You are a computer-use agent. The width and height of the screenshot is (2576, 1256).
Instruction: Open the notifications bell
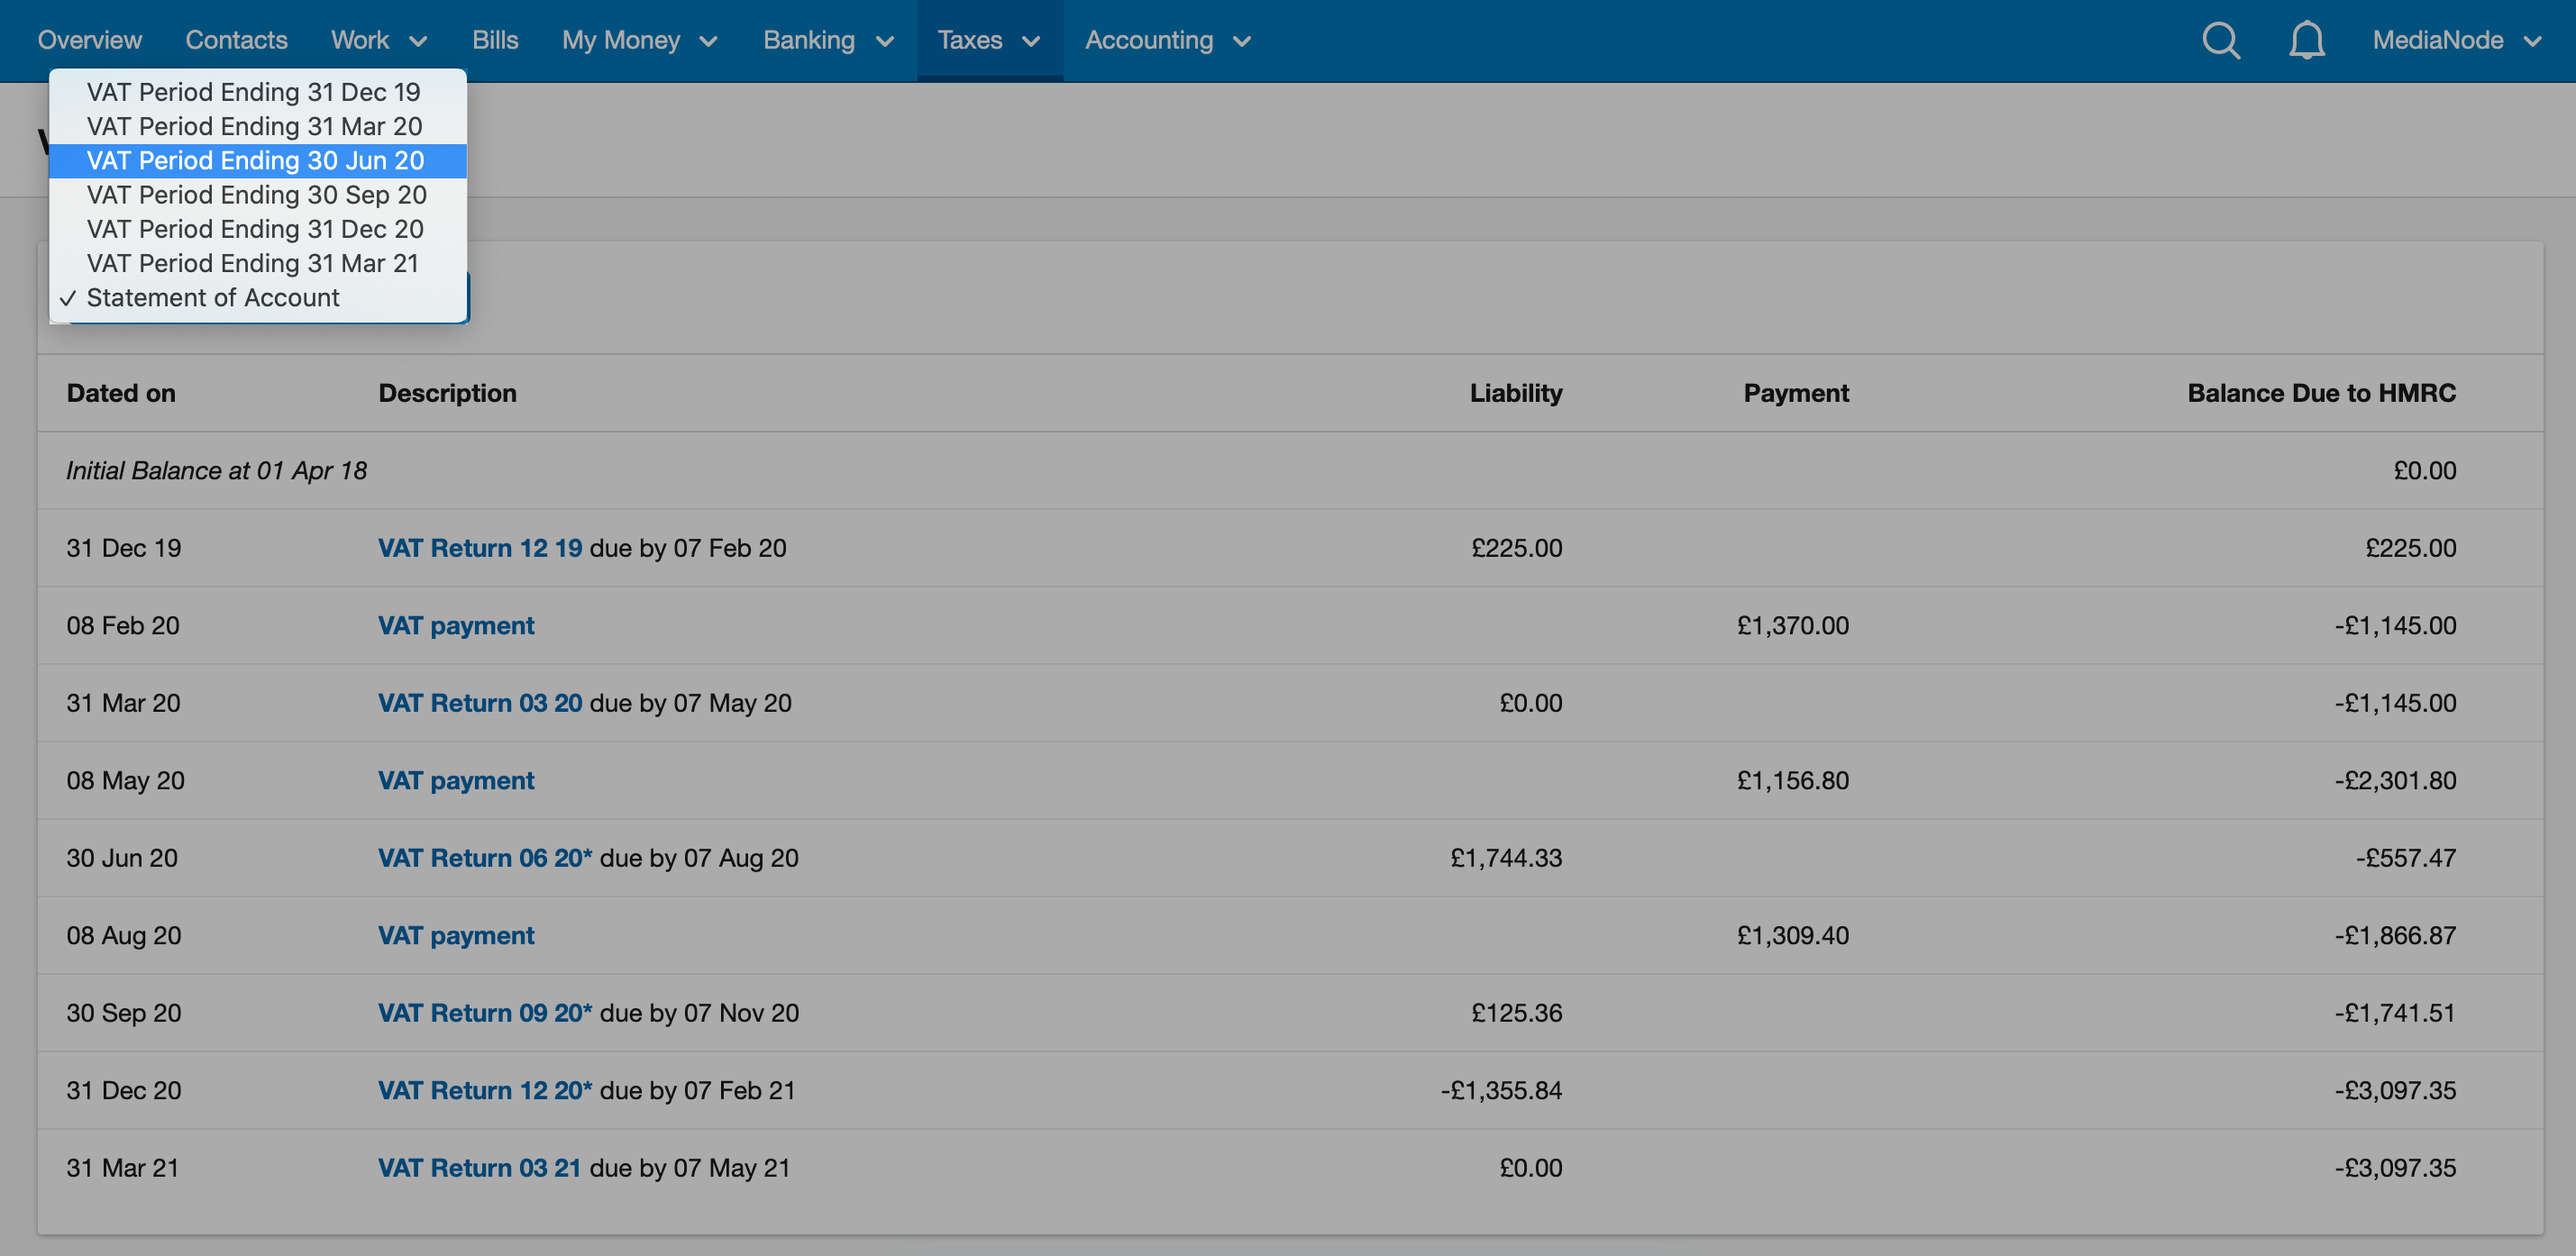[2306, 41]
